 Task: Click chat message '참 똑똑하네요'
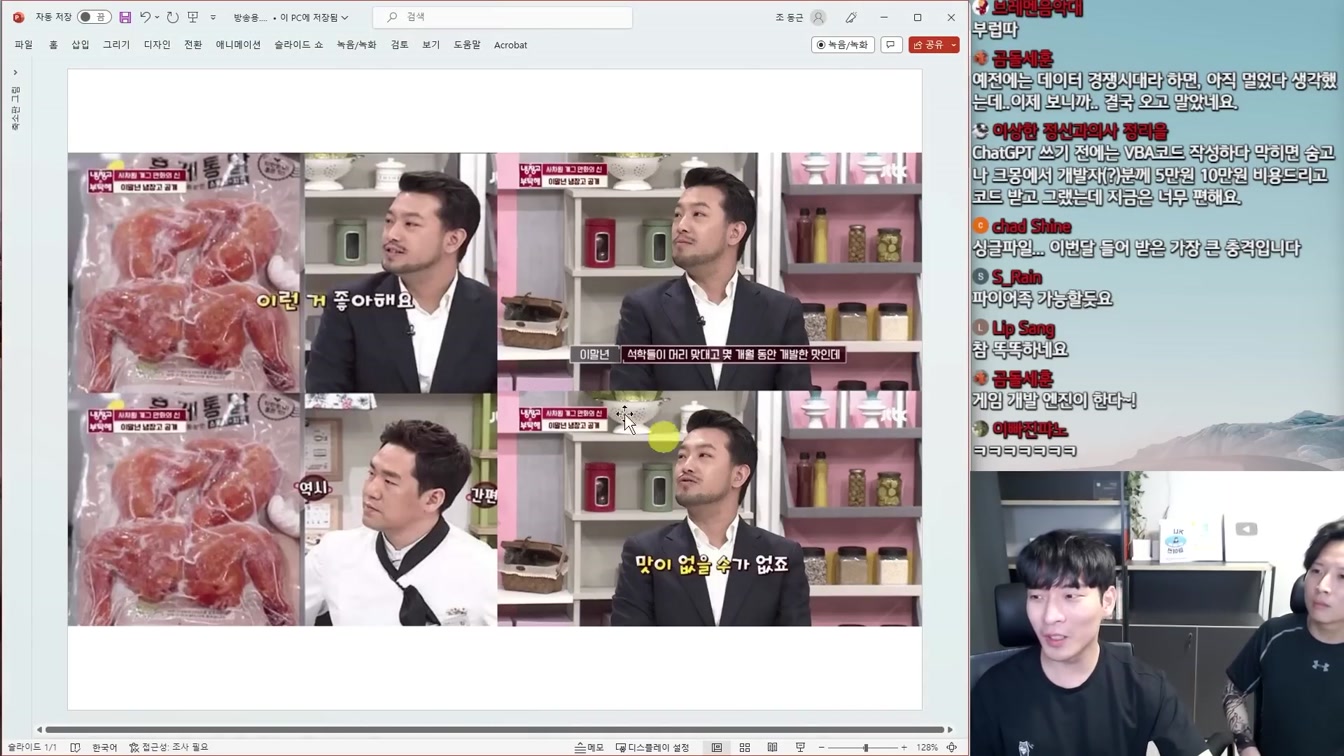tap(1020, 350)
